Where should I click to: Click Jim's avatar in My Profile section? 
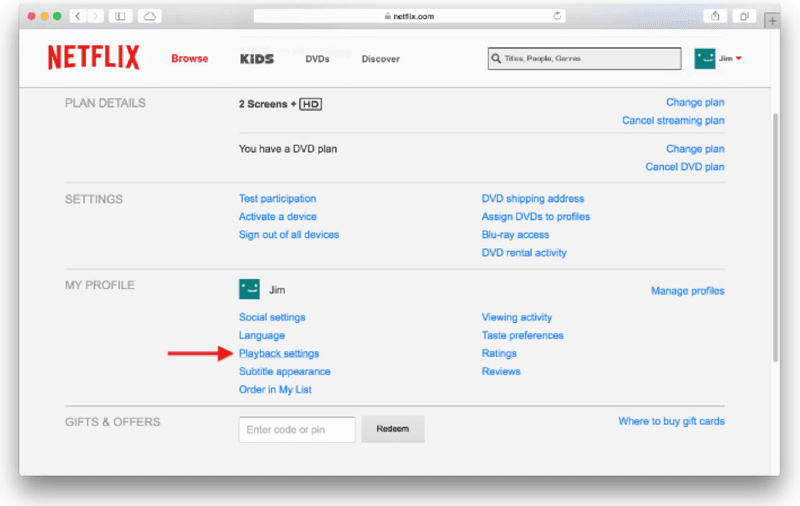pyautogui.click(x=249, y=289)
